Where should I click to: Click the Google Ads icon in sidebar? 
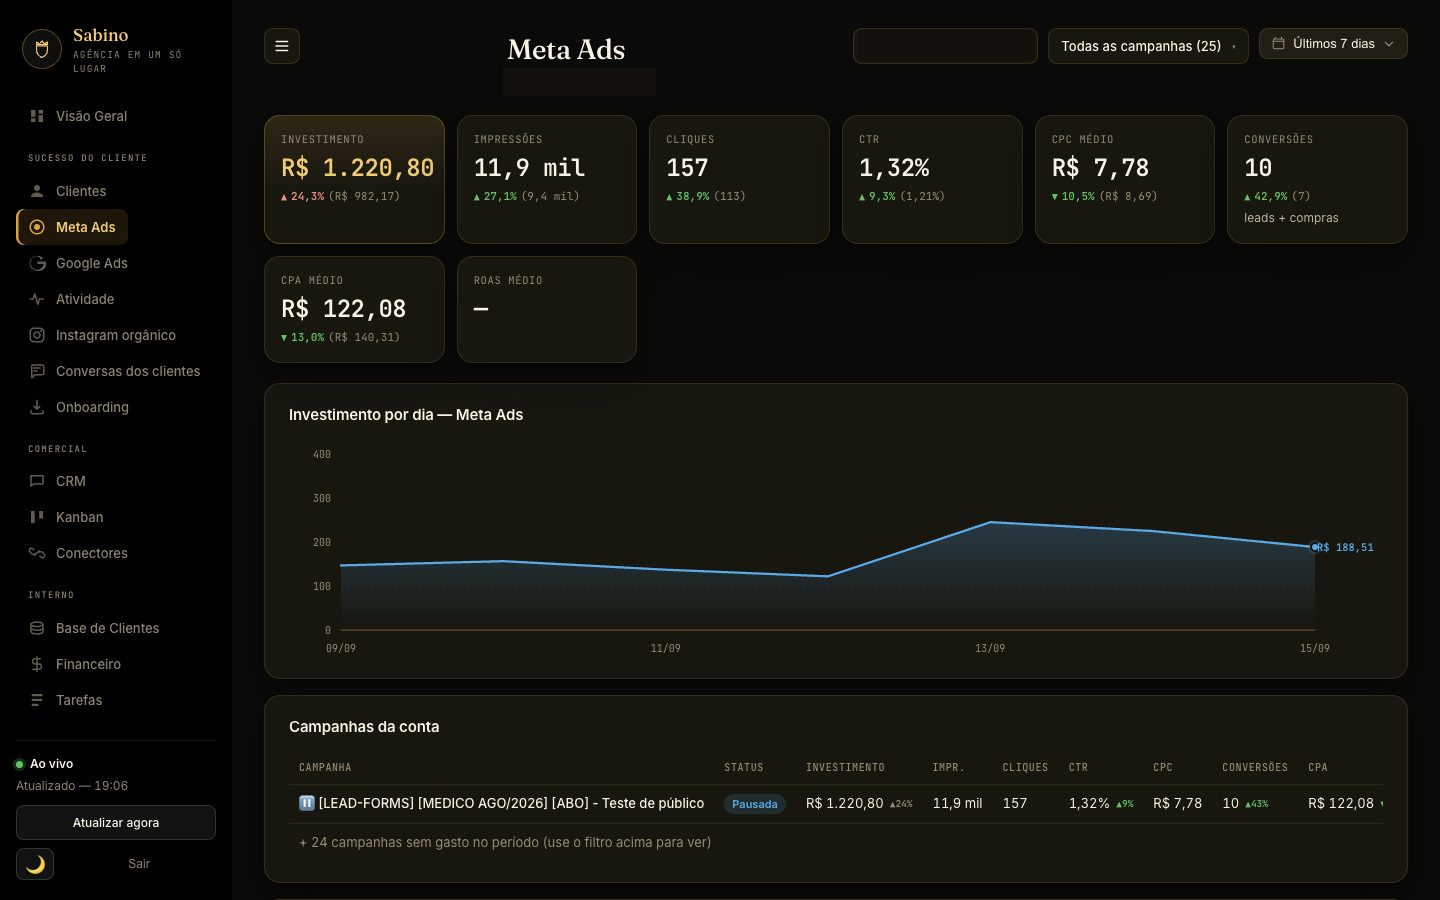click(37, 263)
